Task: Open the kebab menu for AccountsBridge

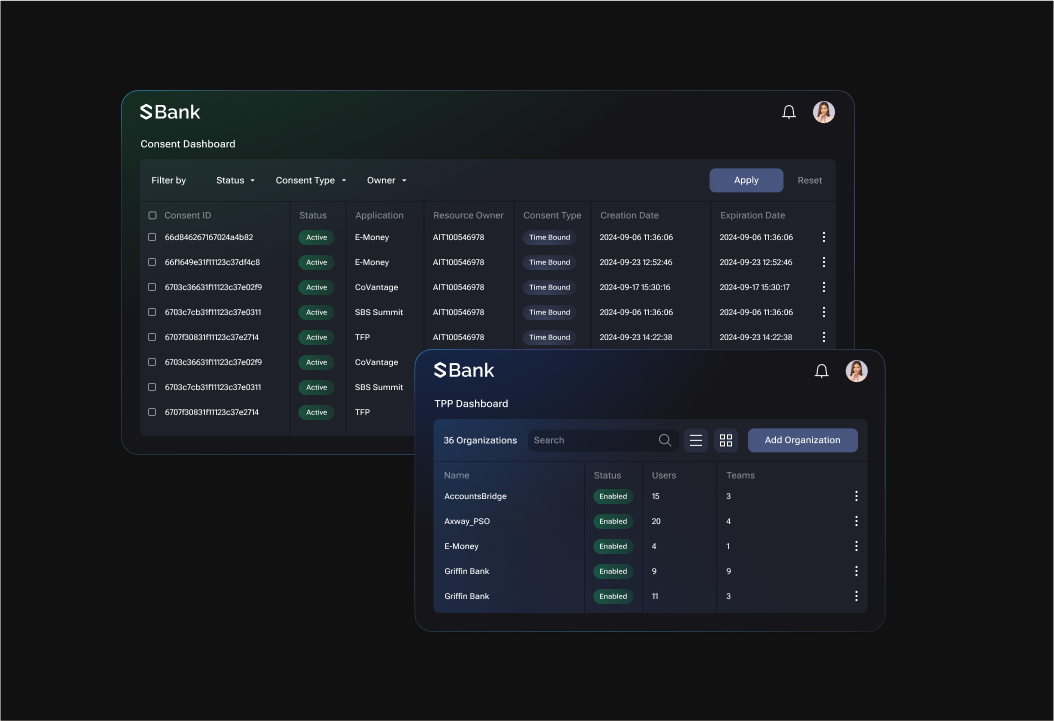Action: pyautogui.click(x=856, y=496)
